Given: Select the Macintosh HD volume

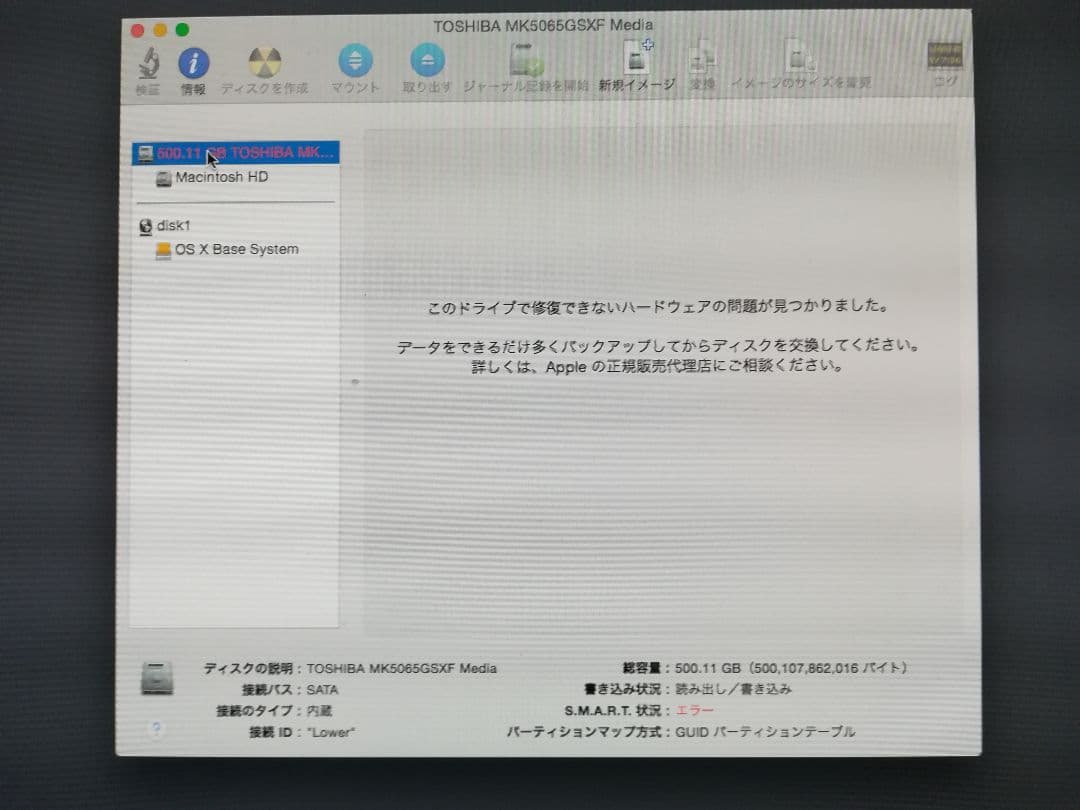Looking at the screenshot, I should (222, 177).
